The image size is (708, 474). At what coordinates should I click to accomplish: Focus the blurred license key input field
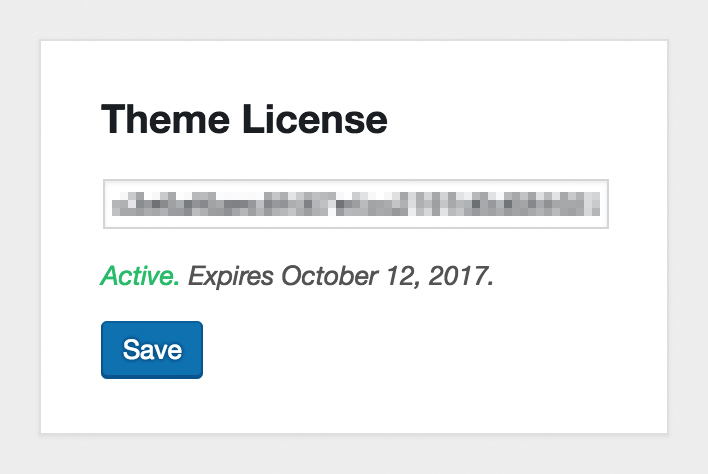tap(356, 204)
